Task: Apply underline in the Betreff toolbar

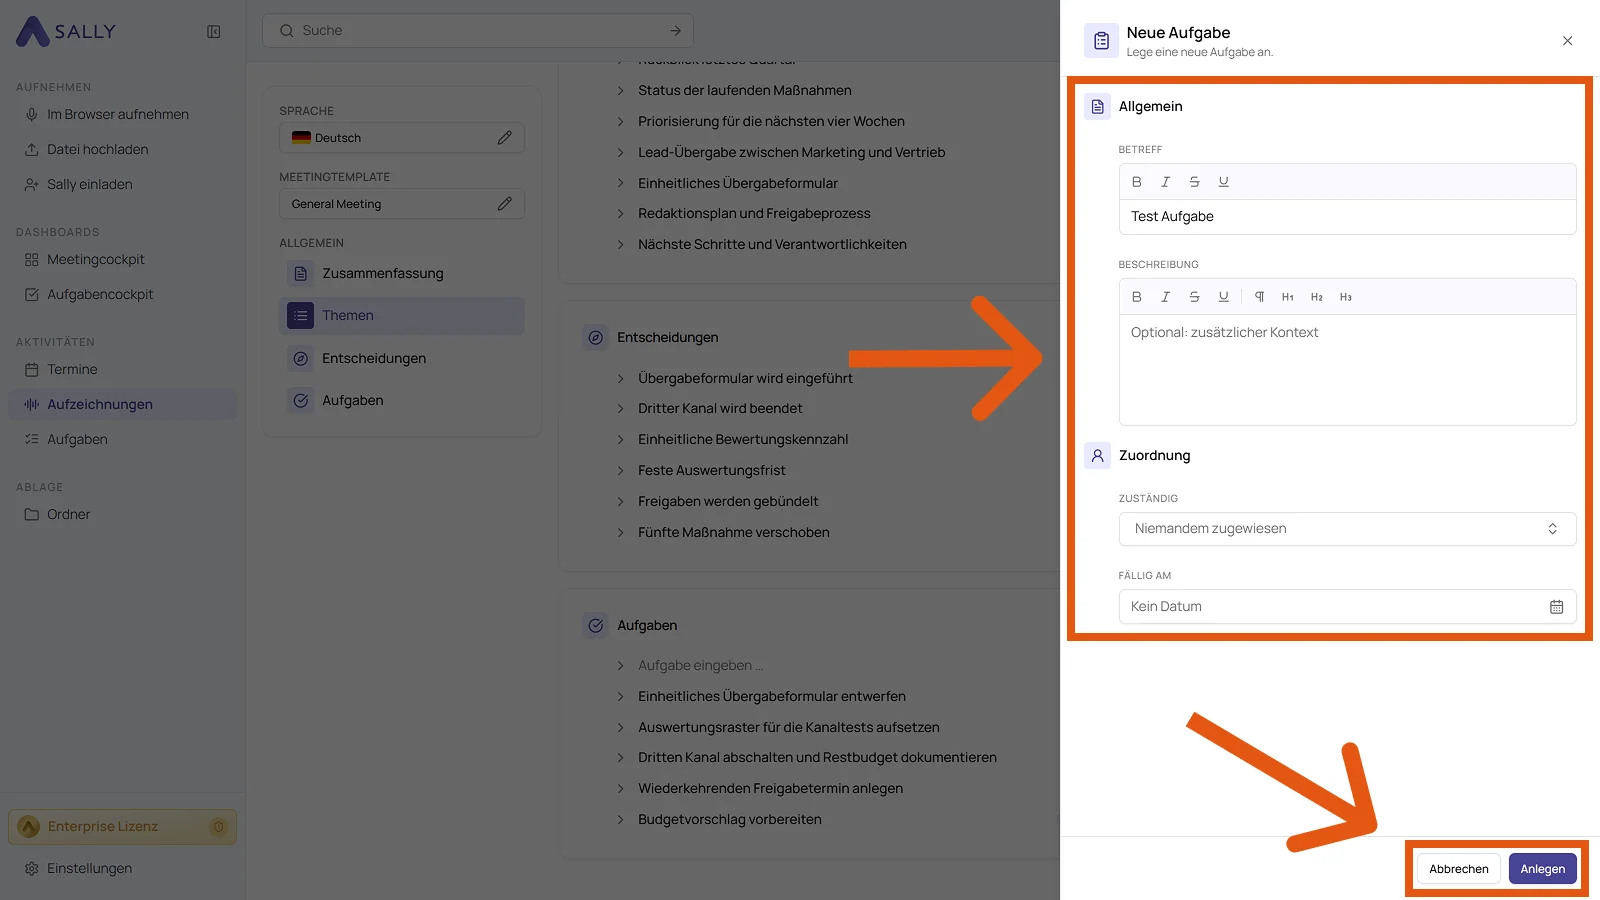Action: click(x=1223, y=182)
